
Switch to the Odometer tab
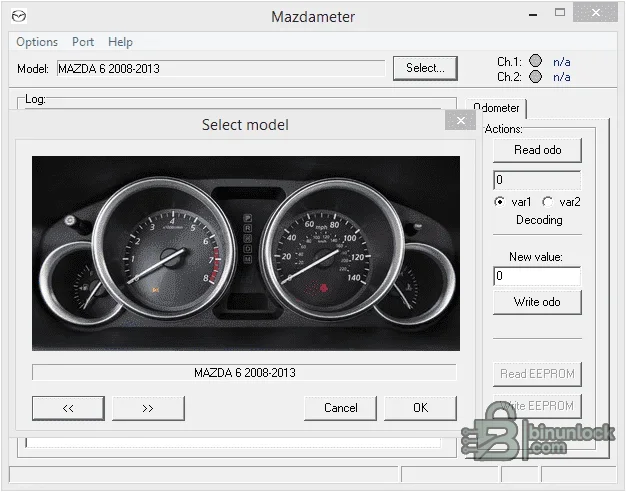[496, 108]
